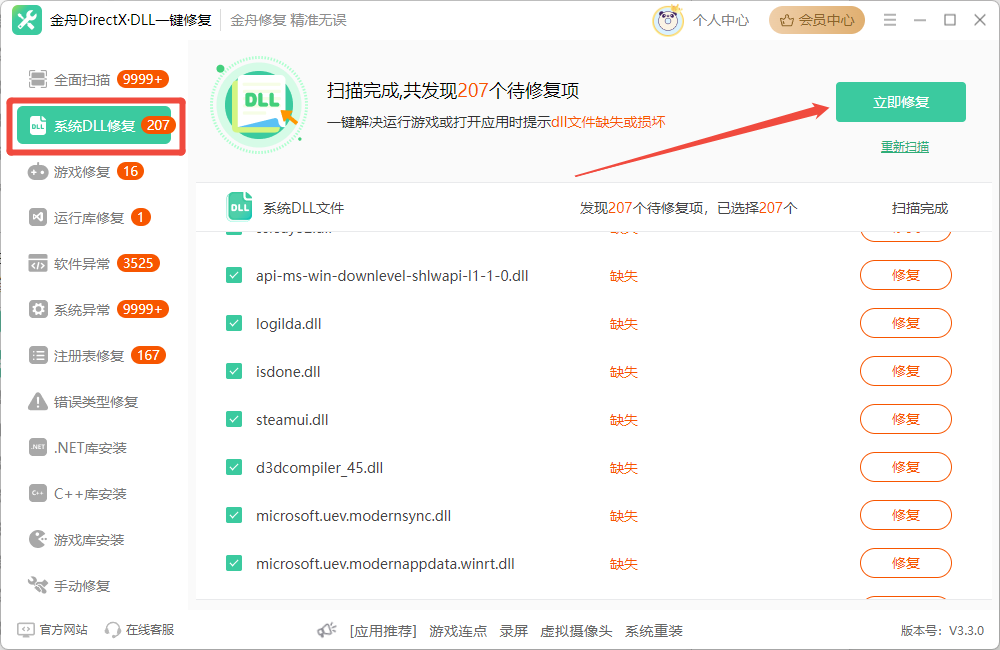This screenshot has height=650, width=1000.
Task: Uncheck api-ms-win-downlevel-shlwapi-l1-1-0.dll checkbox
Action: pos(234,276)
